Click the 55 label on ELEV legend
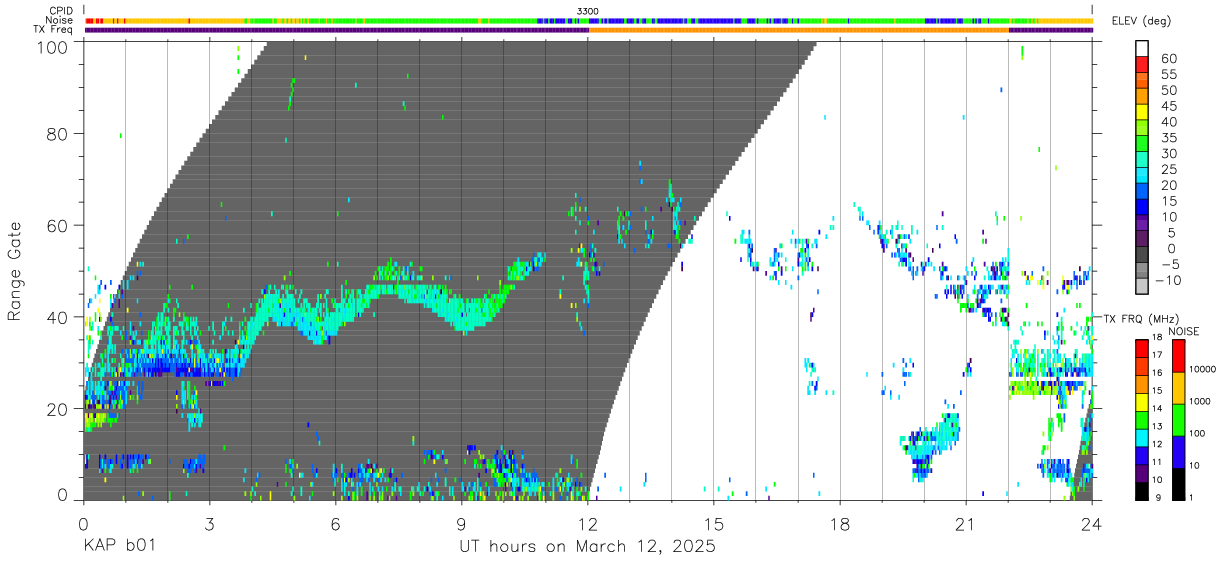This screenshot has height=567, width=1228. (1169, 74)
